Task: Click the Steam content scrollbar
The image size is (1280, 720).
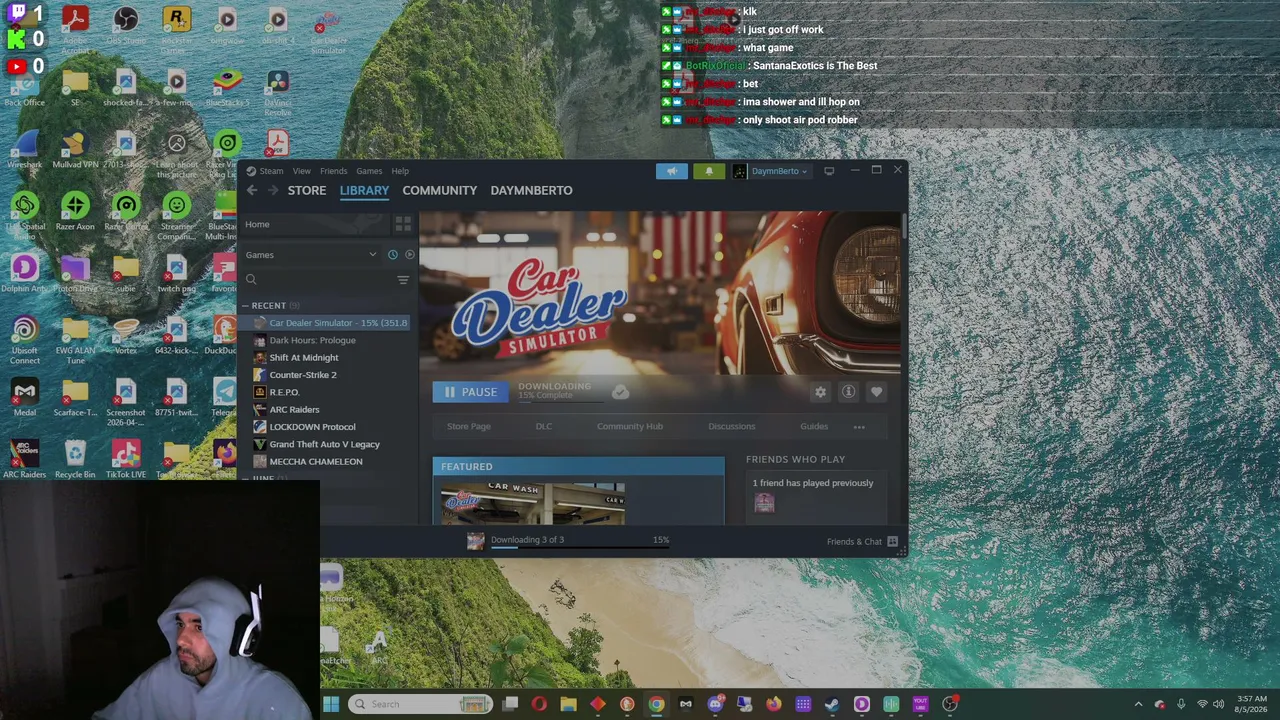Action: tap(904, 226)
